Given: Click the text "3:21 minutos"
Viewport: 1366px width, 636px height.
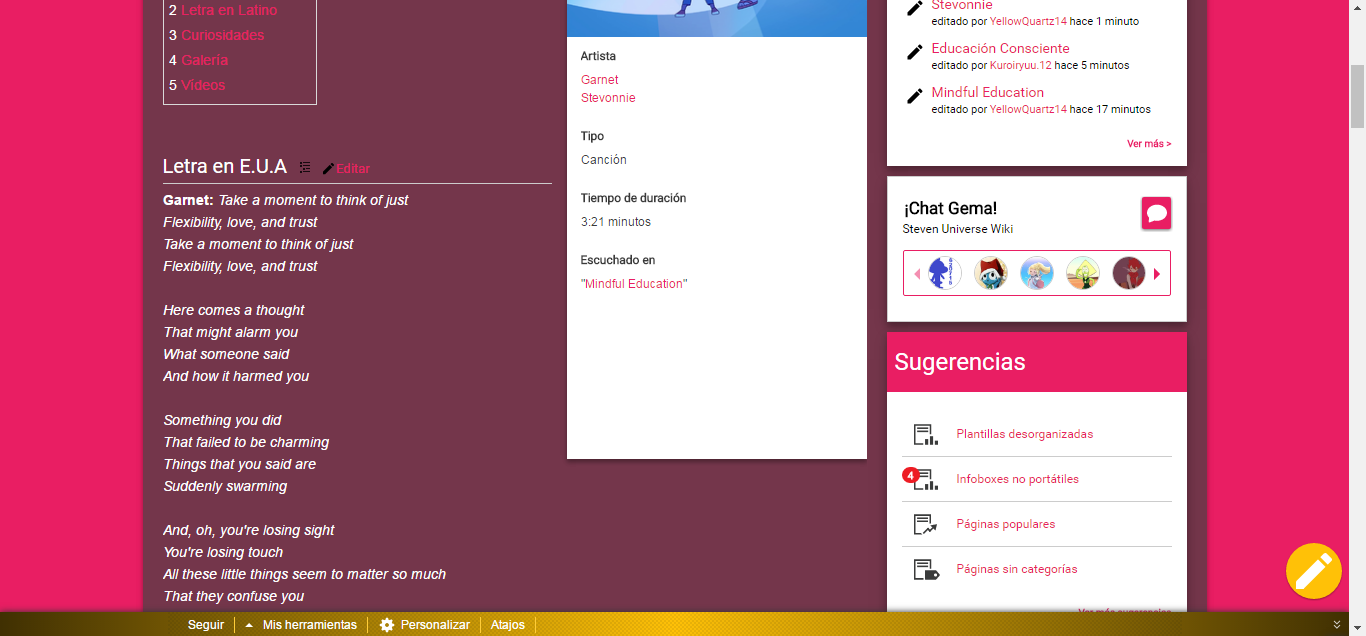Looking at the screenshot, I should 616,222.
